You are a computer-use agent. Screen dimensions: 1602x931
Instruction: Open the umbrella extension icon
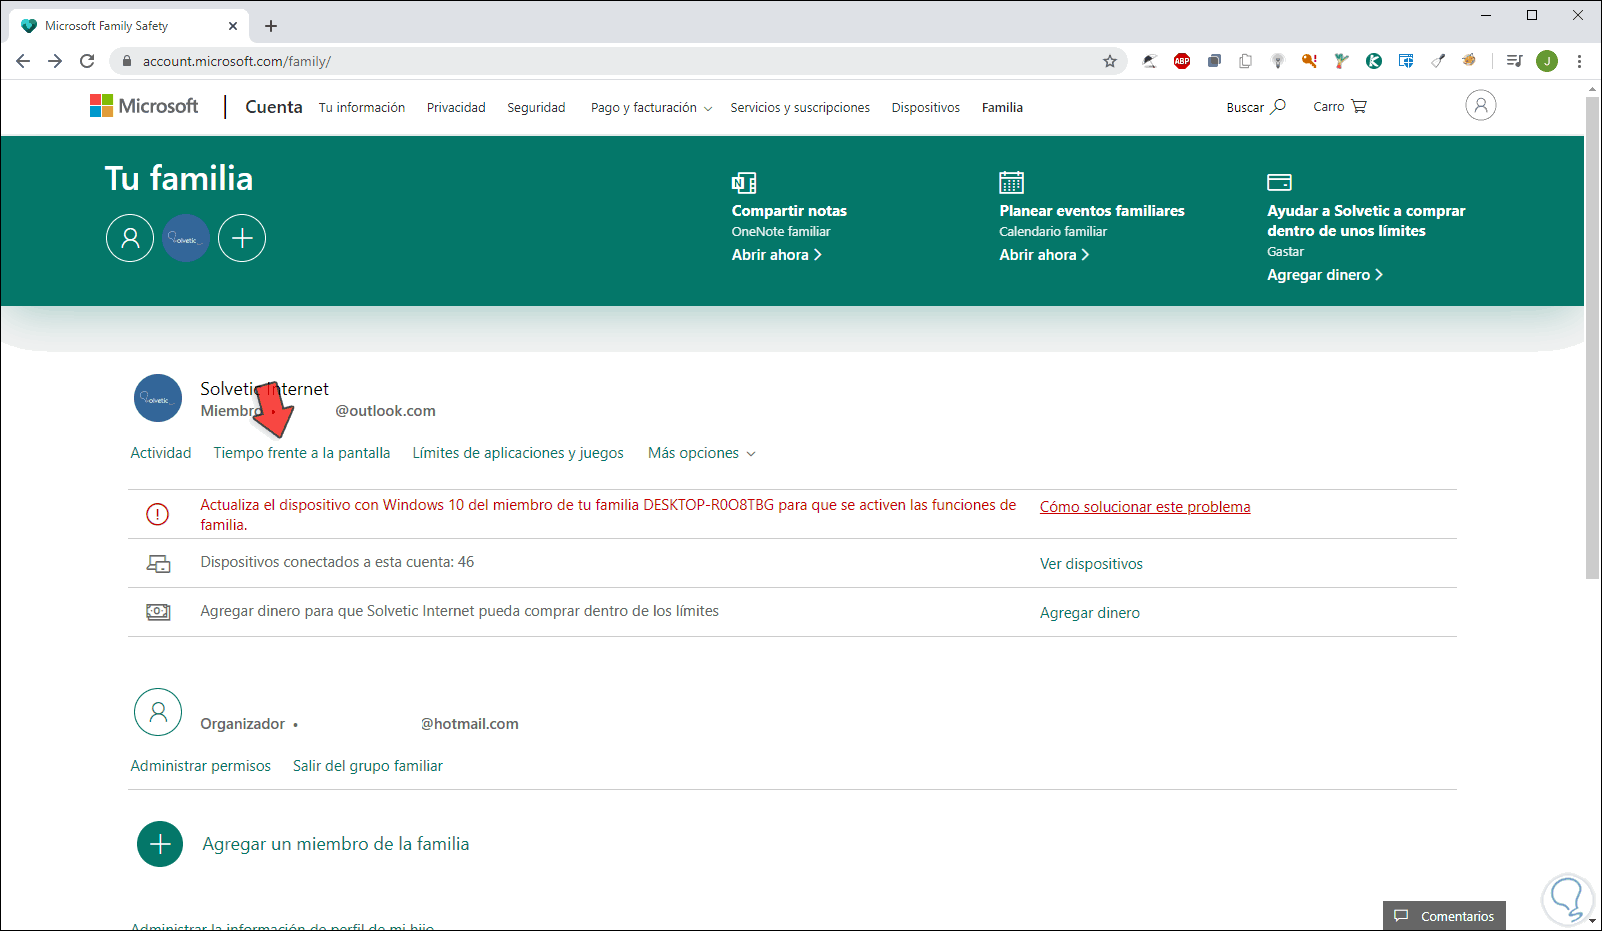coord(1150,61)
